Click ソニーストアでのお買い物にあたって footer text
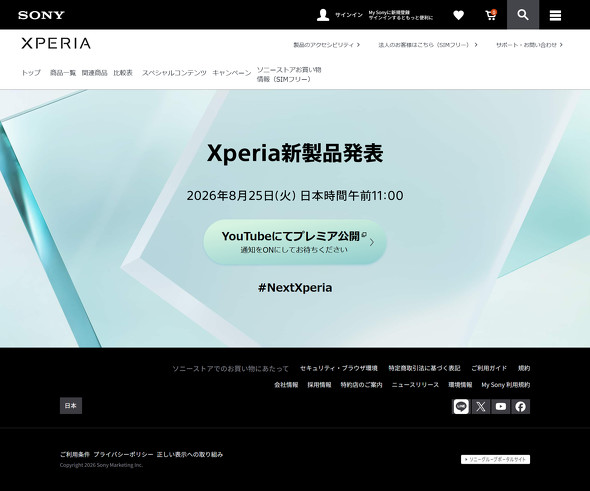This screenshot has height=491, width=590. (230, 369)
